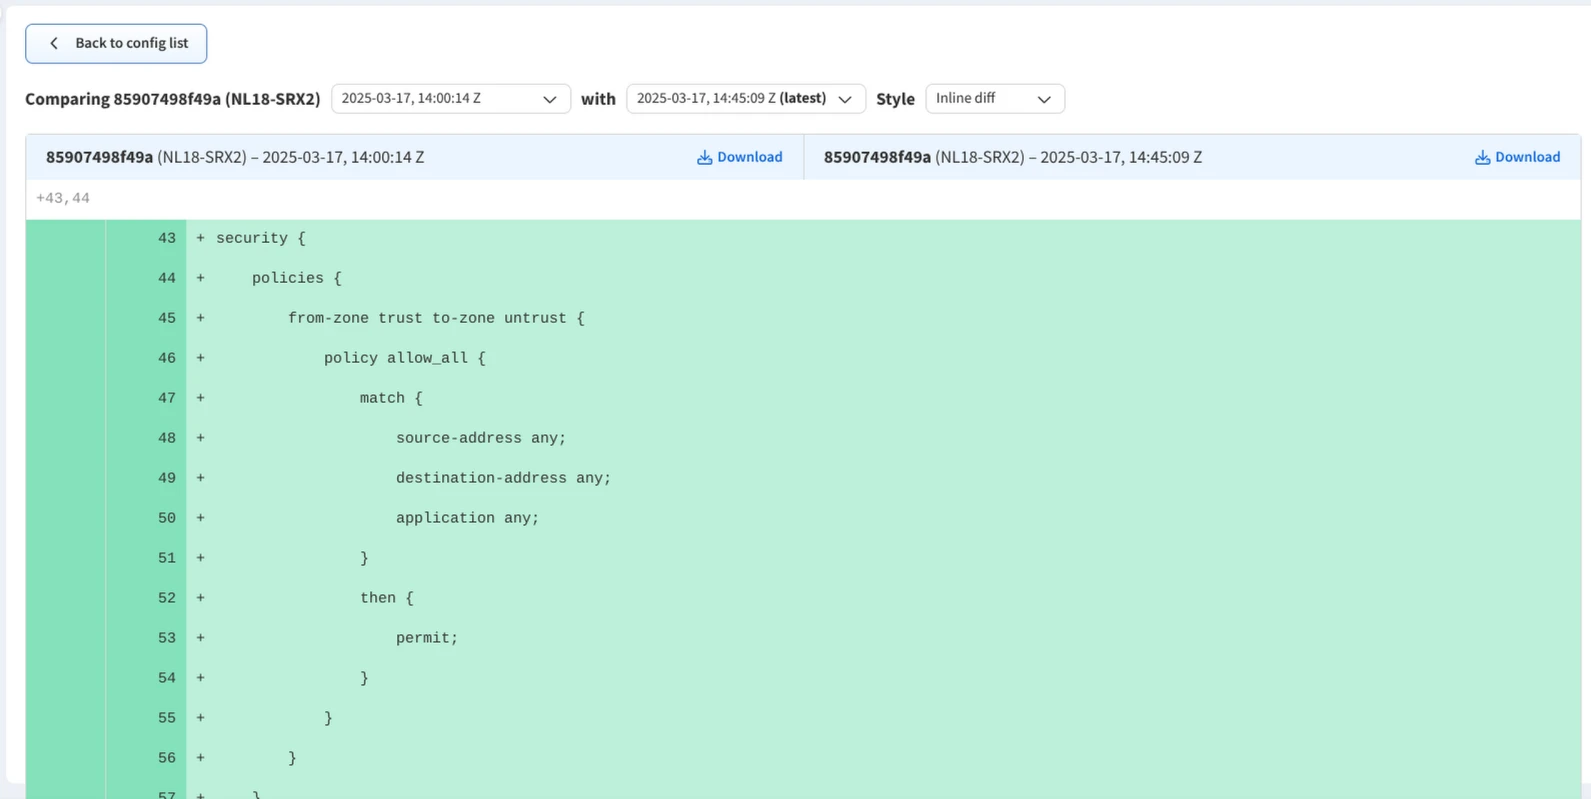This screenshot has height=799, width=1591.
Task: Expand the Inline diff style dropdown
Action: tap(994, 98)
